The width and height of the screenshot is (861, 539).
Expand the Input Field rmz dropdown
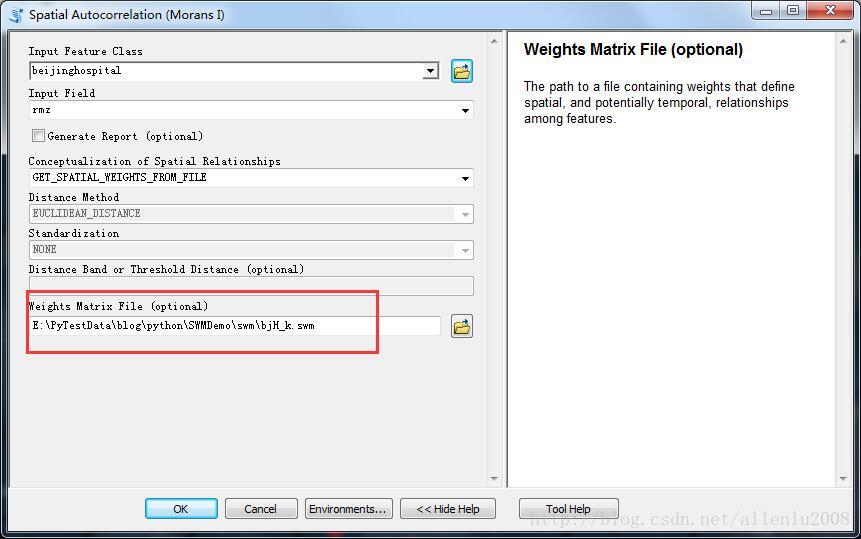coord(465,110)
